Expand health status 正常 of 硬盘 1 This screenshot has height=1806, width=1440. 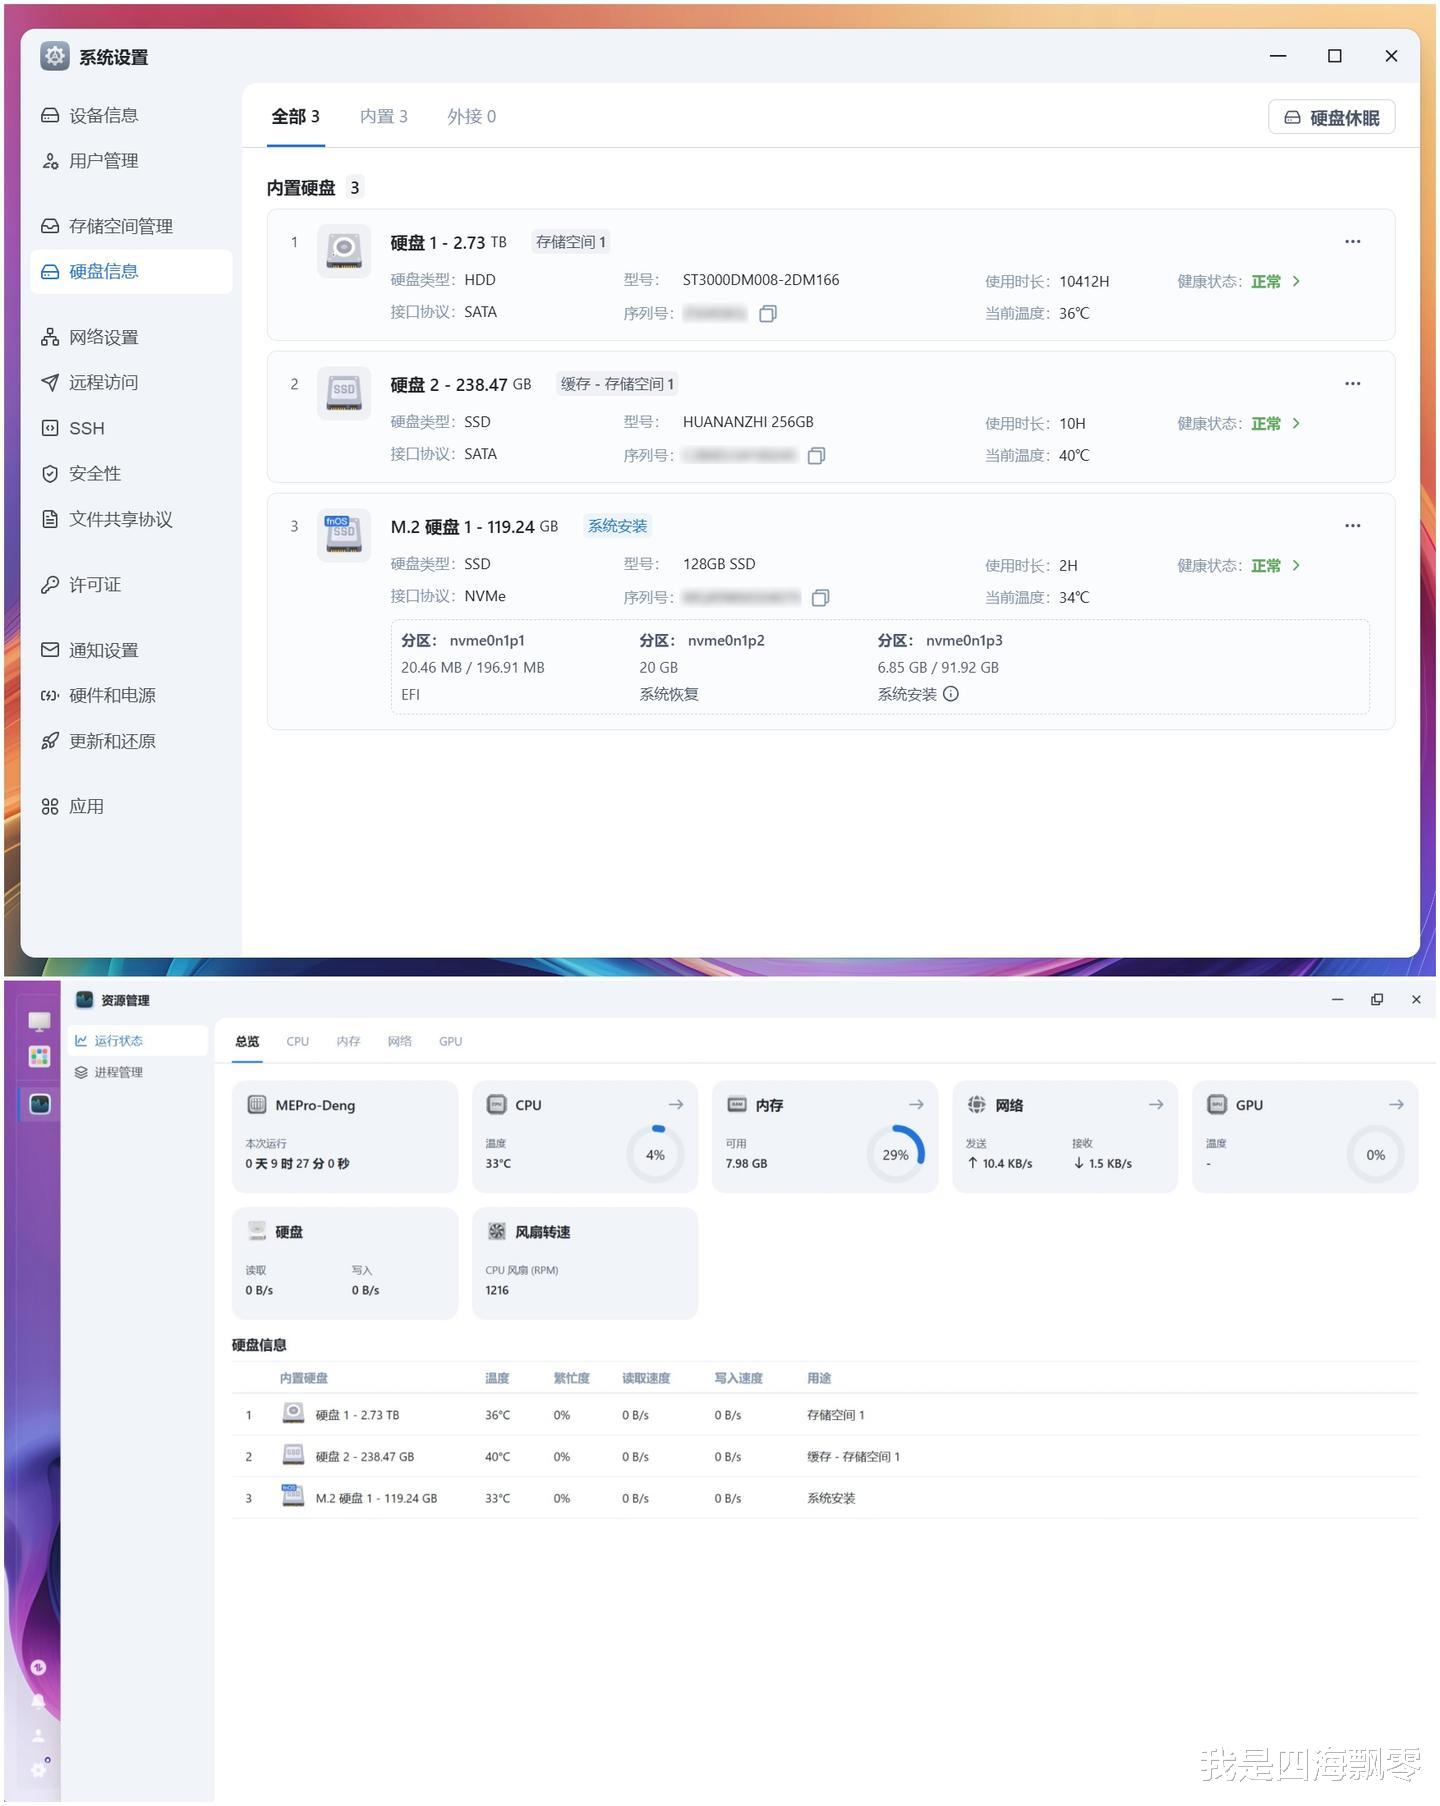click(1276, 282)
